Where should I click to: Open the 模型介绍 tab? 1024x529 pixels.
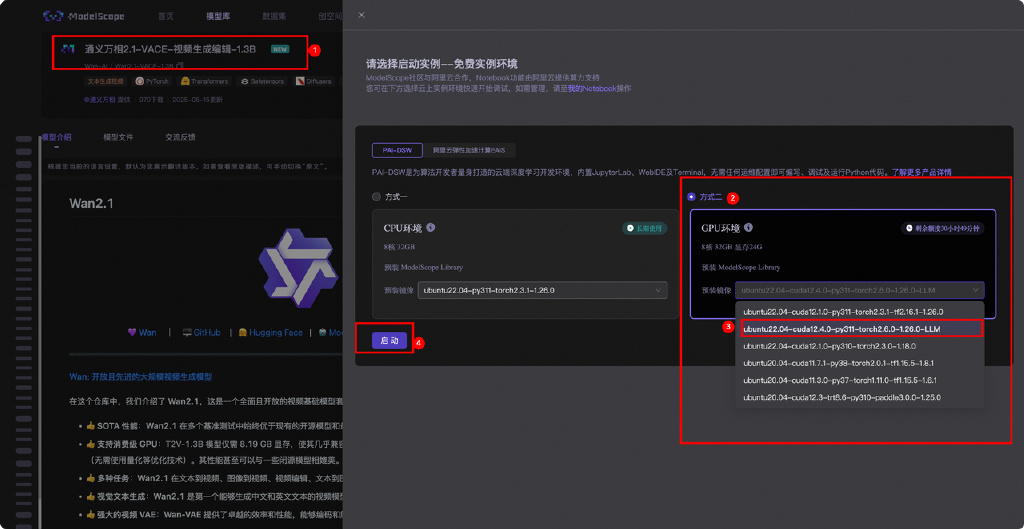(57, 137)
